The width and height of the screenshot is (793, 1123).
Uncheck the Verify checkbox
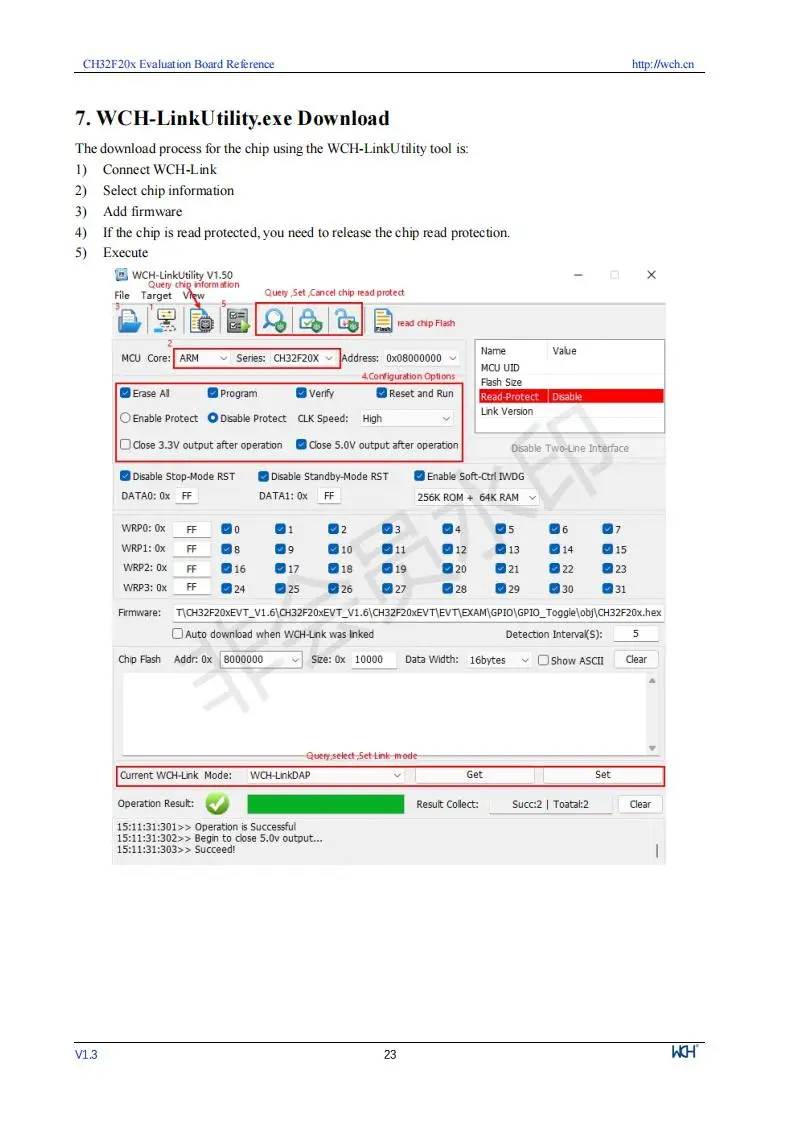302,393
